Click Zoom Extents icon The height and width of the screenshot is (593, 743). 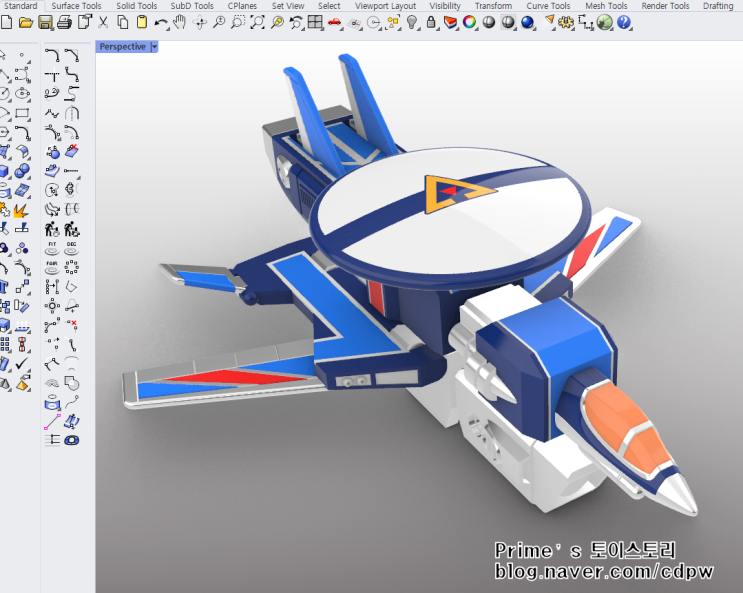257,22
